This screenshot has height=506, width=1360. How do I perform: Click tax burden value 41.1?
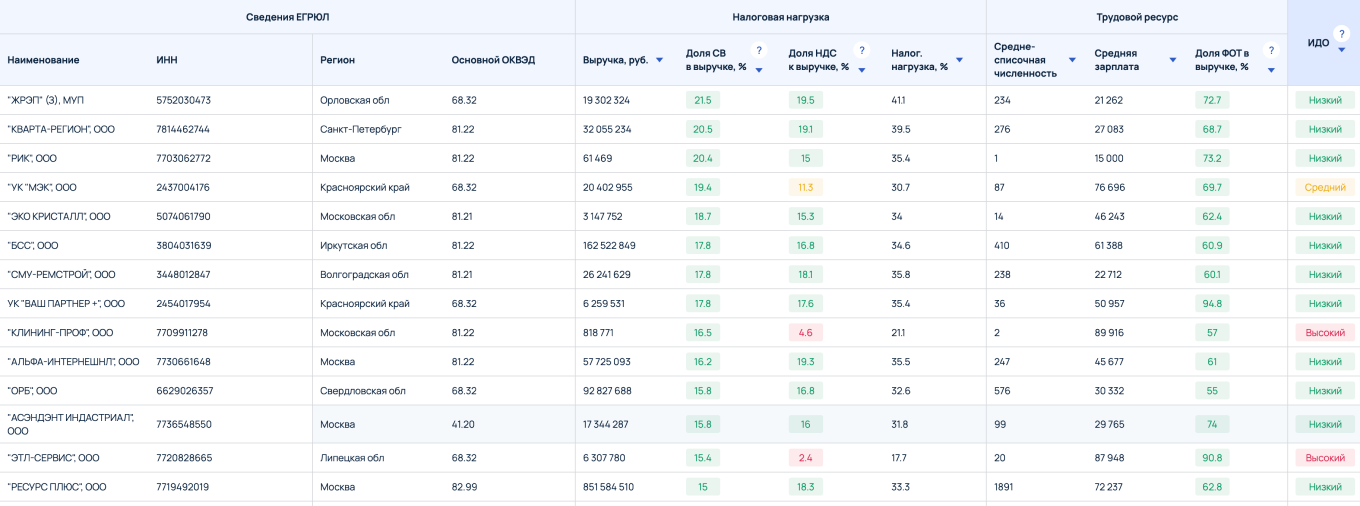[899, 100]
